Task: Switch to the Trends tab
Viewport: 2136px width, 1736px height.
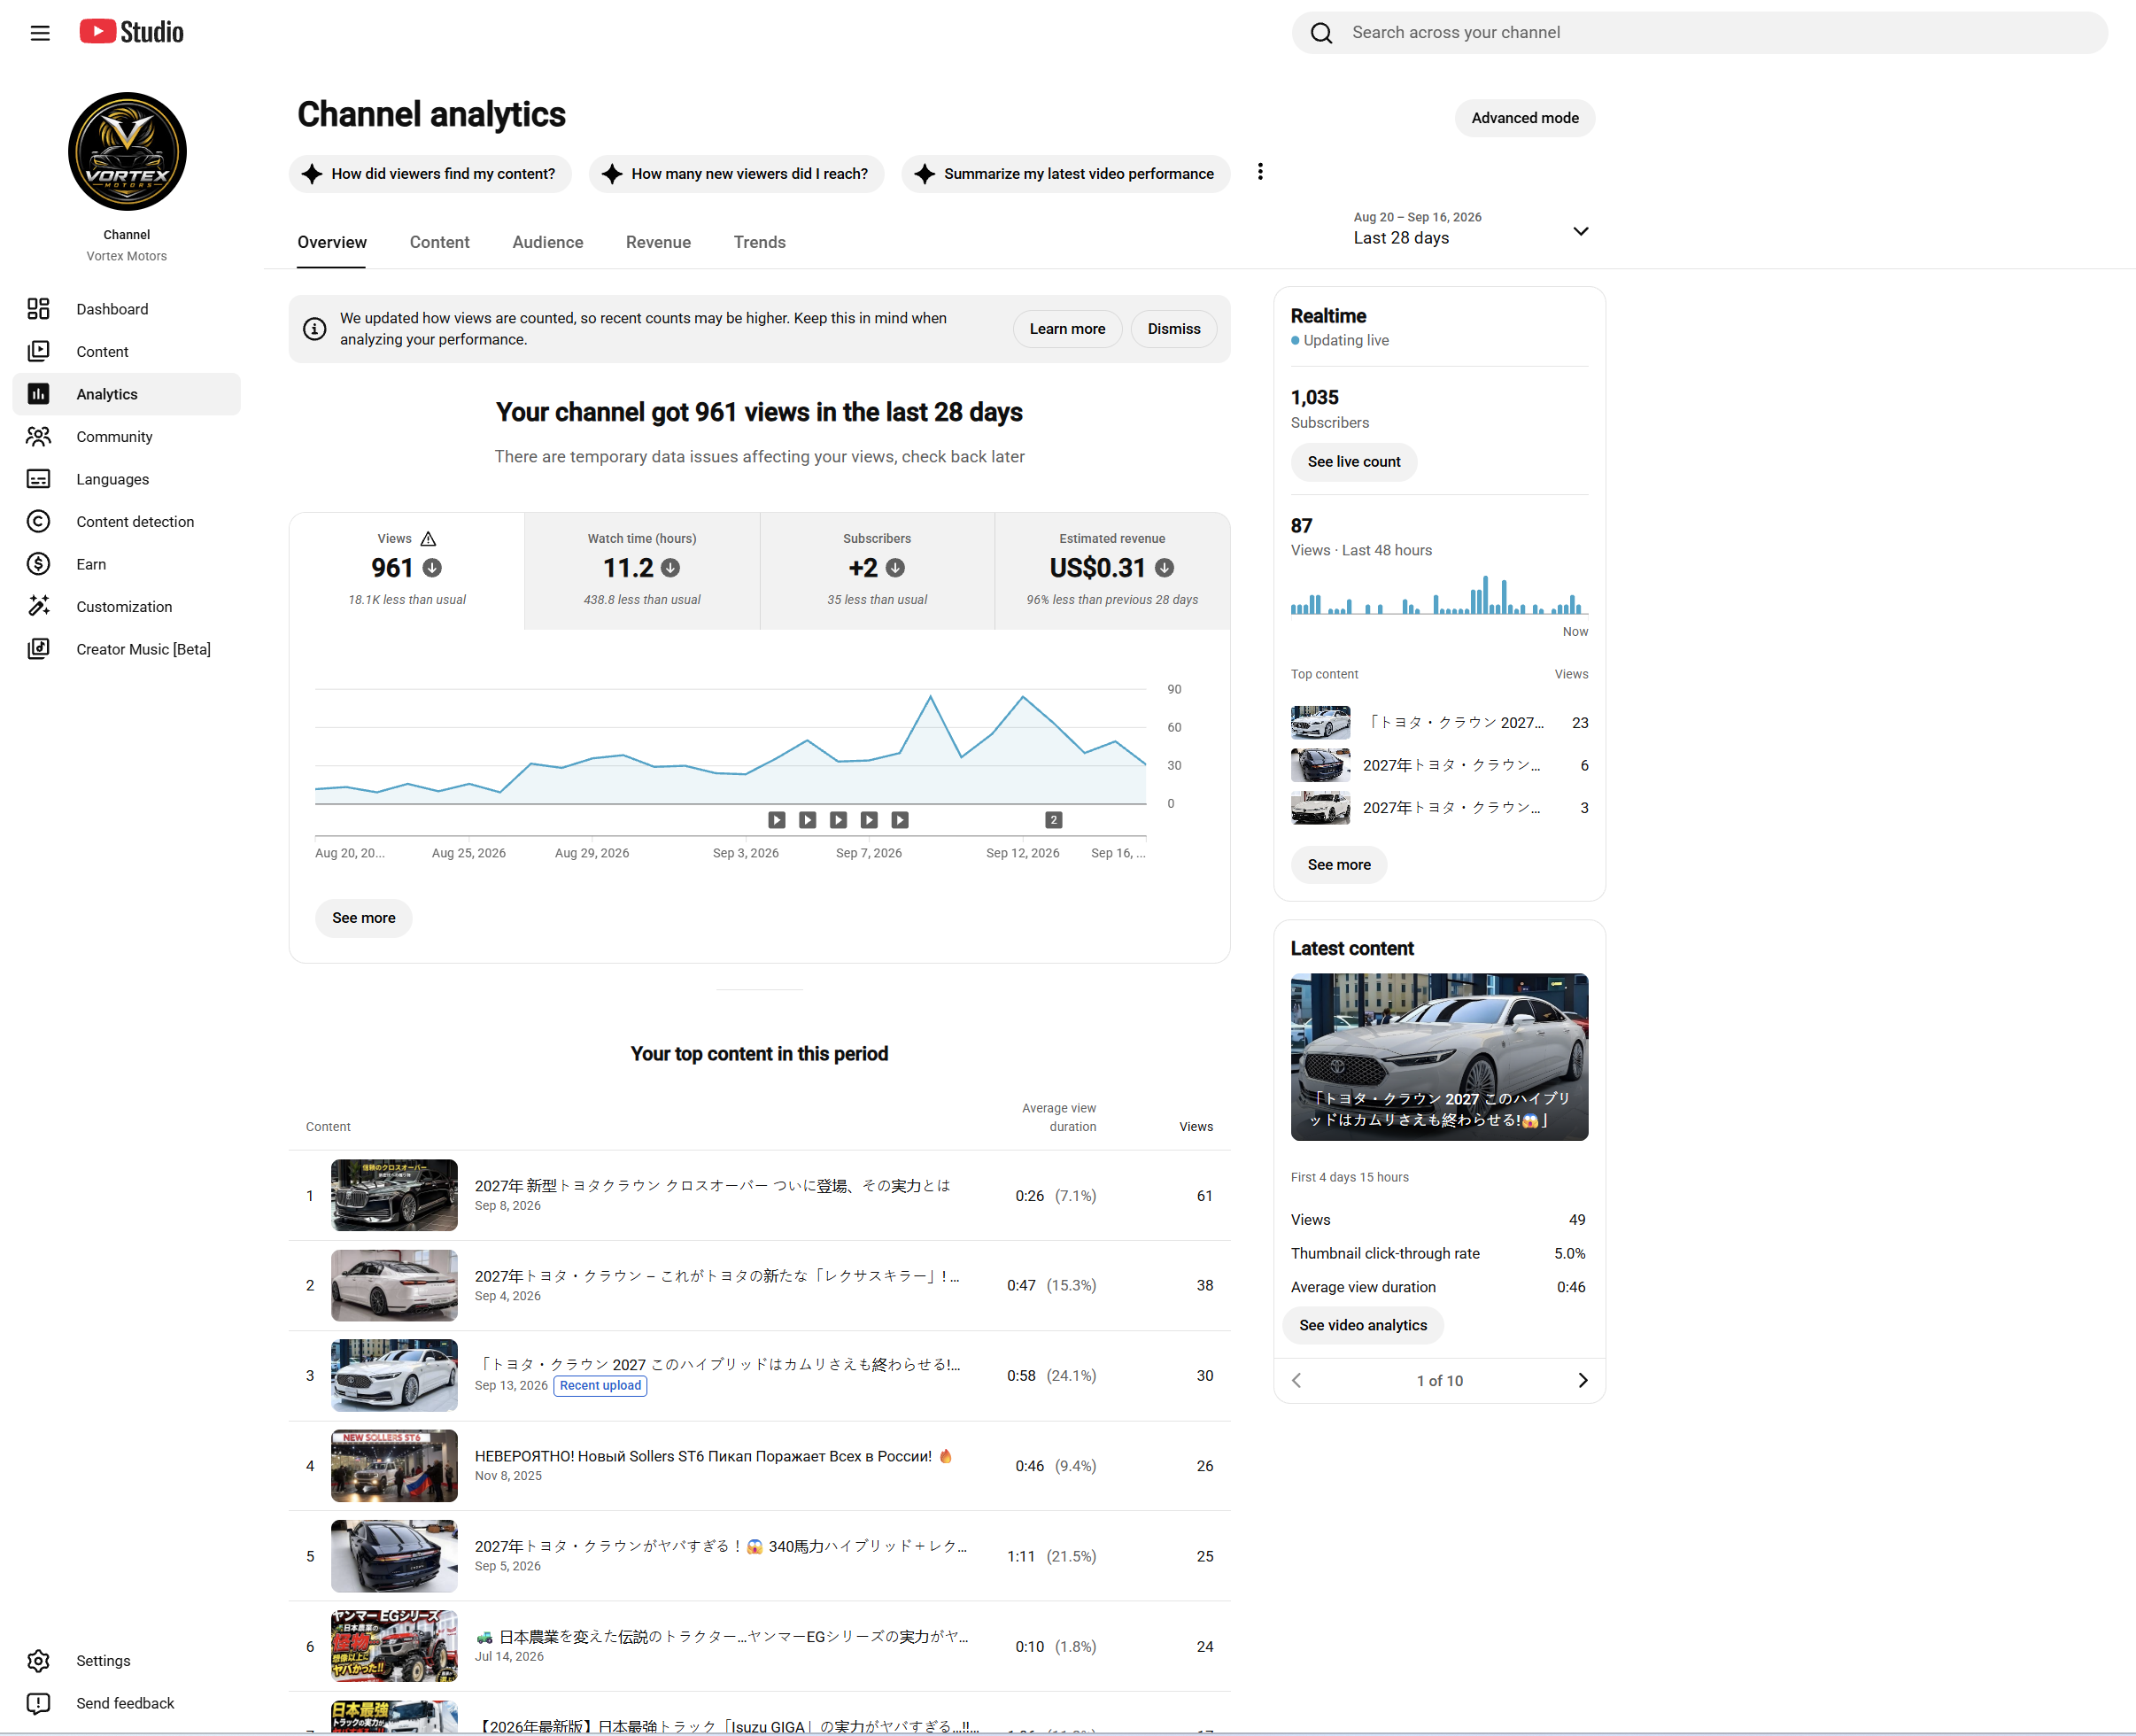Action: (759, 242)
